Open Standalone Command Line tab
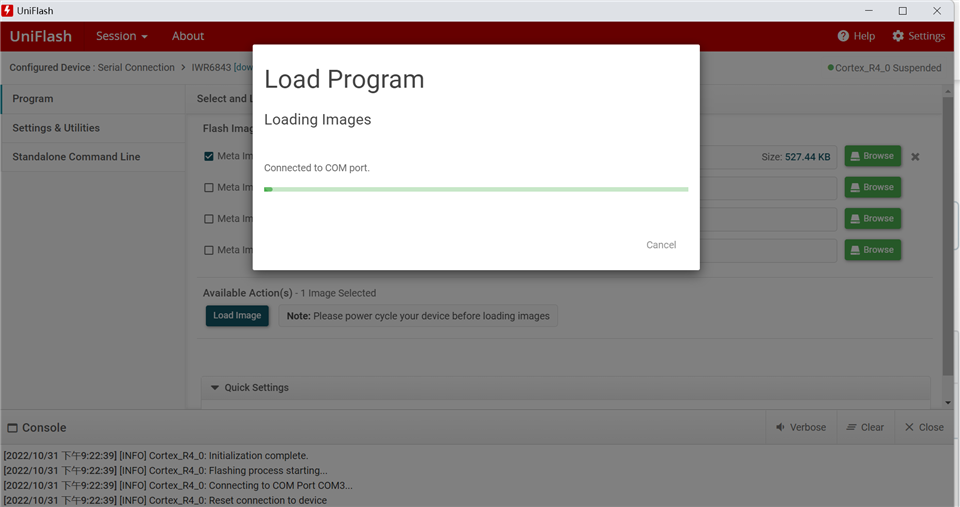This screenshot has height=507, width=960. click(x=93, y=157)
